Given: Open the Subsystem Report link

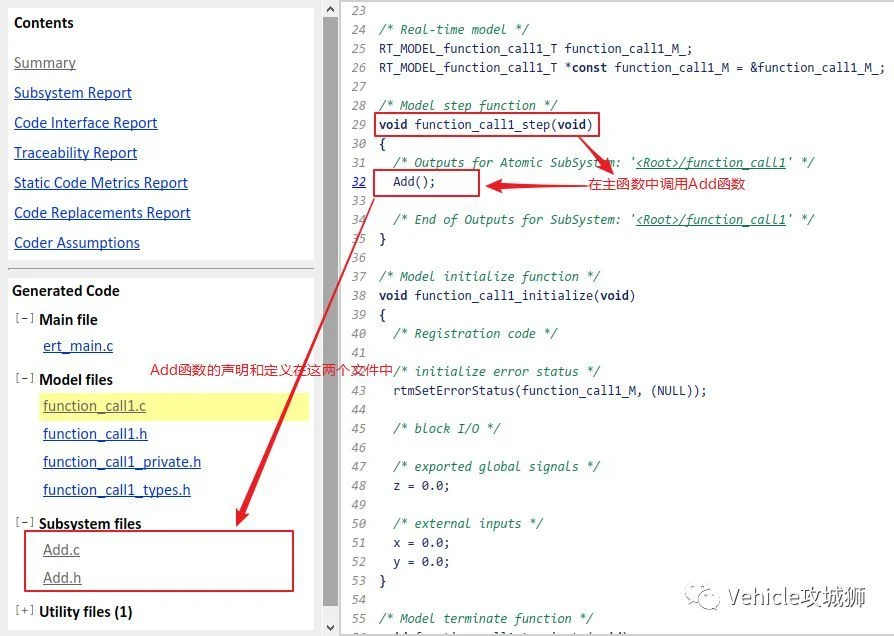Looking at the screenshot, I should (x=72, y=92).
